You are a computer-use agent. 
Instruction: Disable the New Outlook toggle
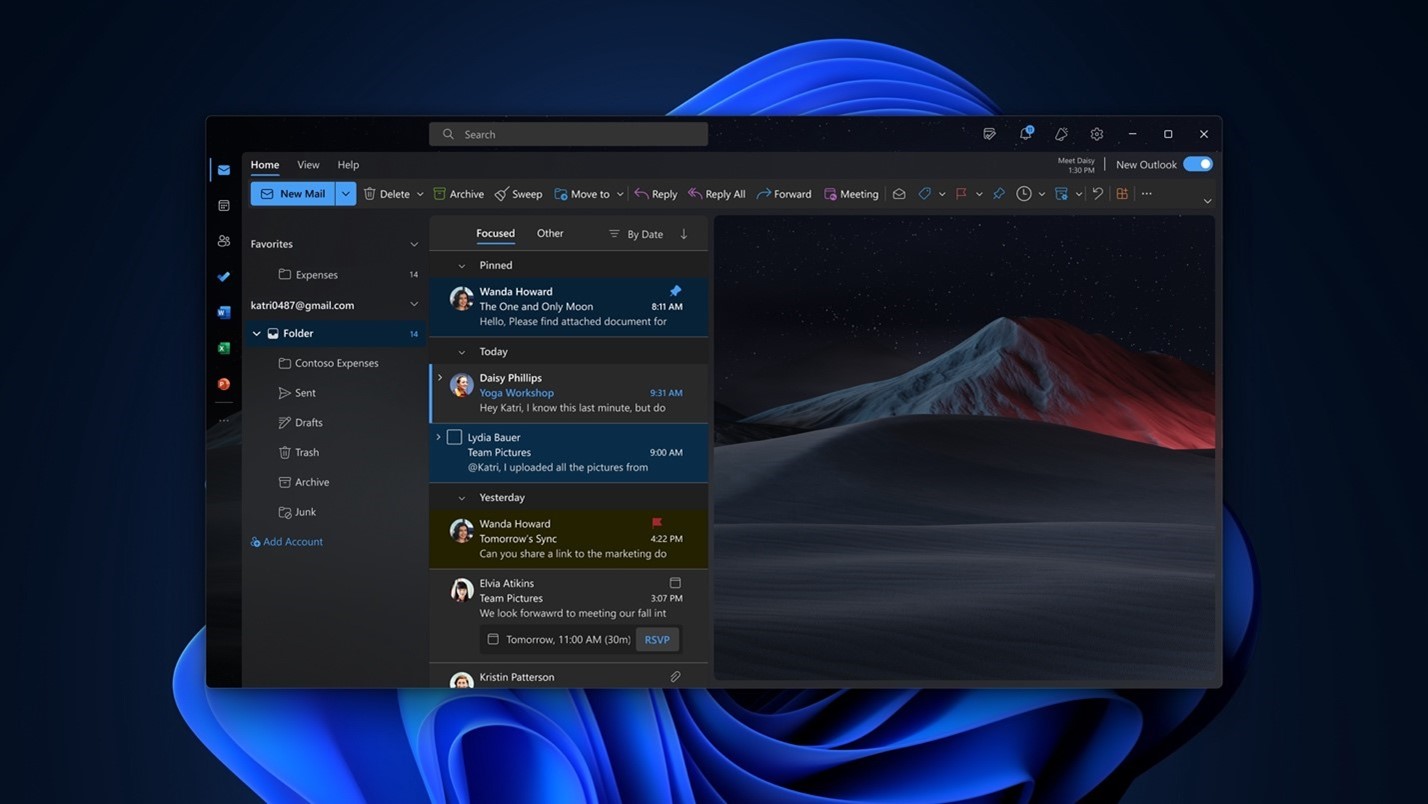point(1197,164)
